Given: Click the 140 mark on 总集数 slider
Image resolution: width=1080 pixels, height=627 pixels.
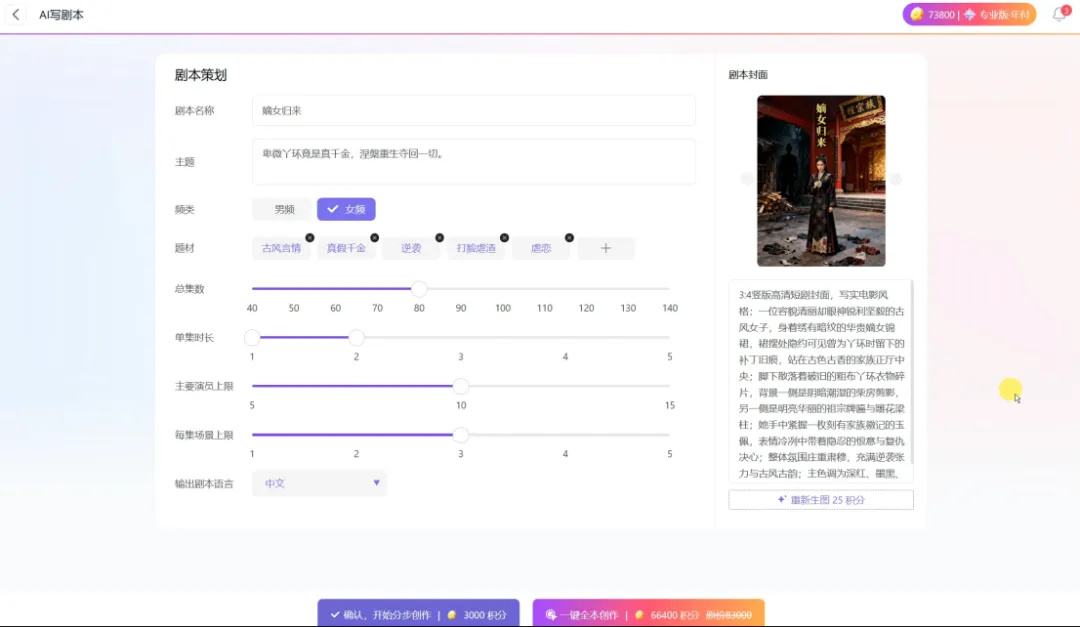Looking at the screenshot, I should pyautogui.click(x=669, y=308).
